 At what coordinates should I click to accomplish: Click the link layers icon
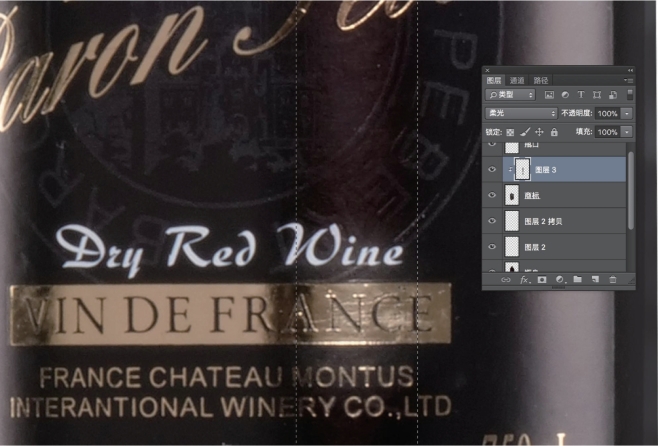pyautogui.click(x=506, y=279)
